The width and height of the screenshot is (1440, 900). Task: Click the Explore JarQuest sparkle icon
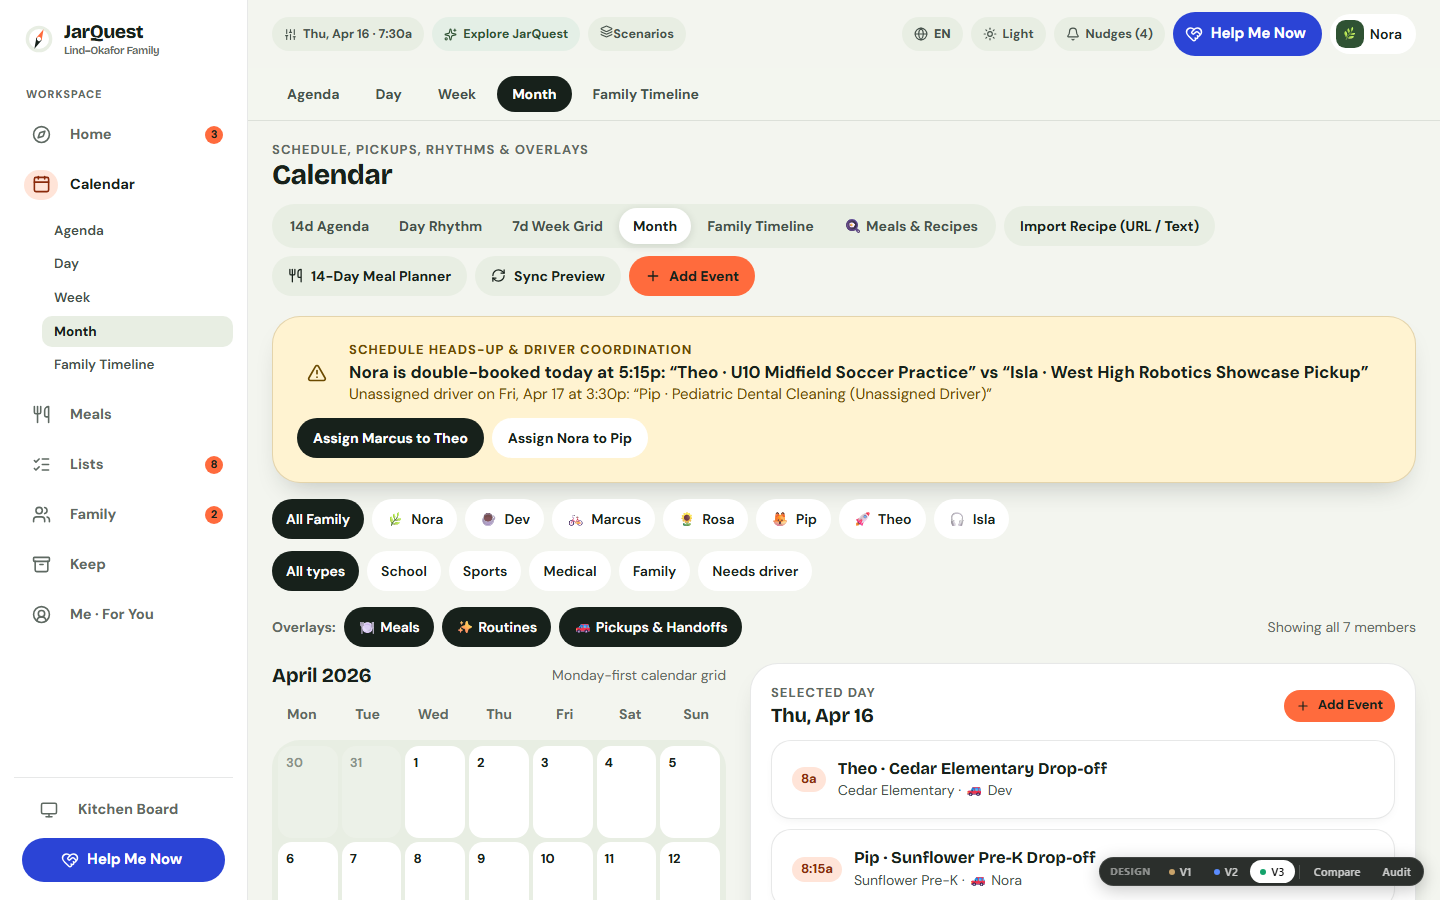451,34
